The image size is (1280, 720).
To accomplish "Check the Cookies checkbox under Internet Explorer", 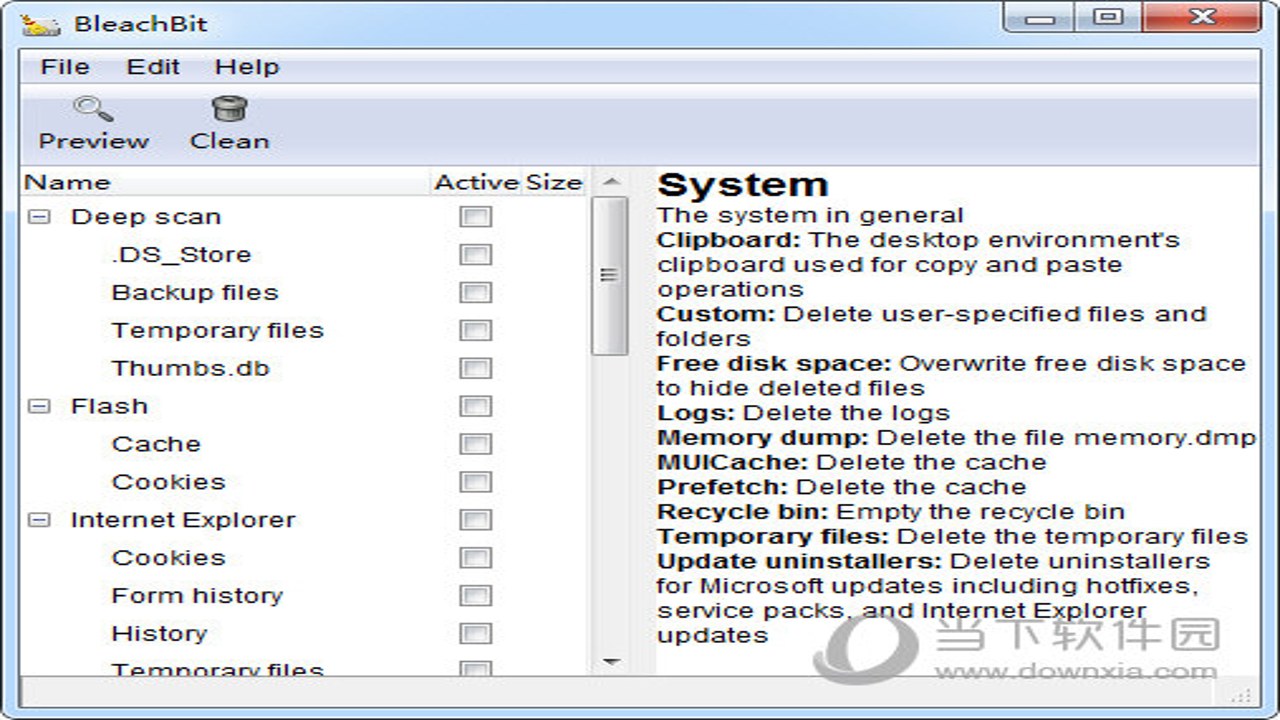I will pos(476,558).
